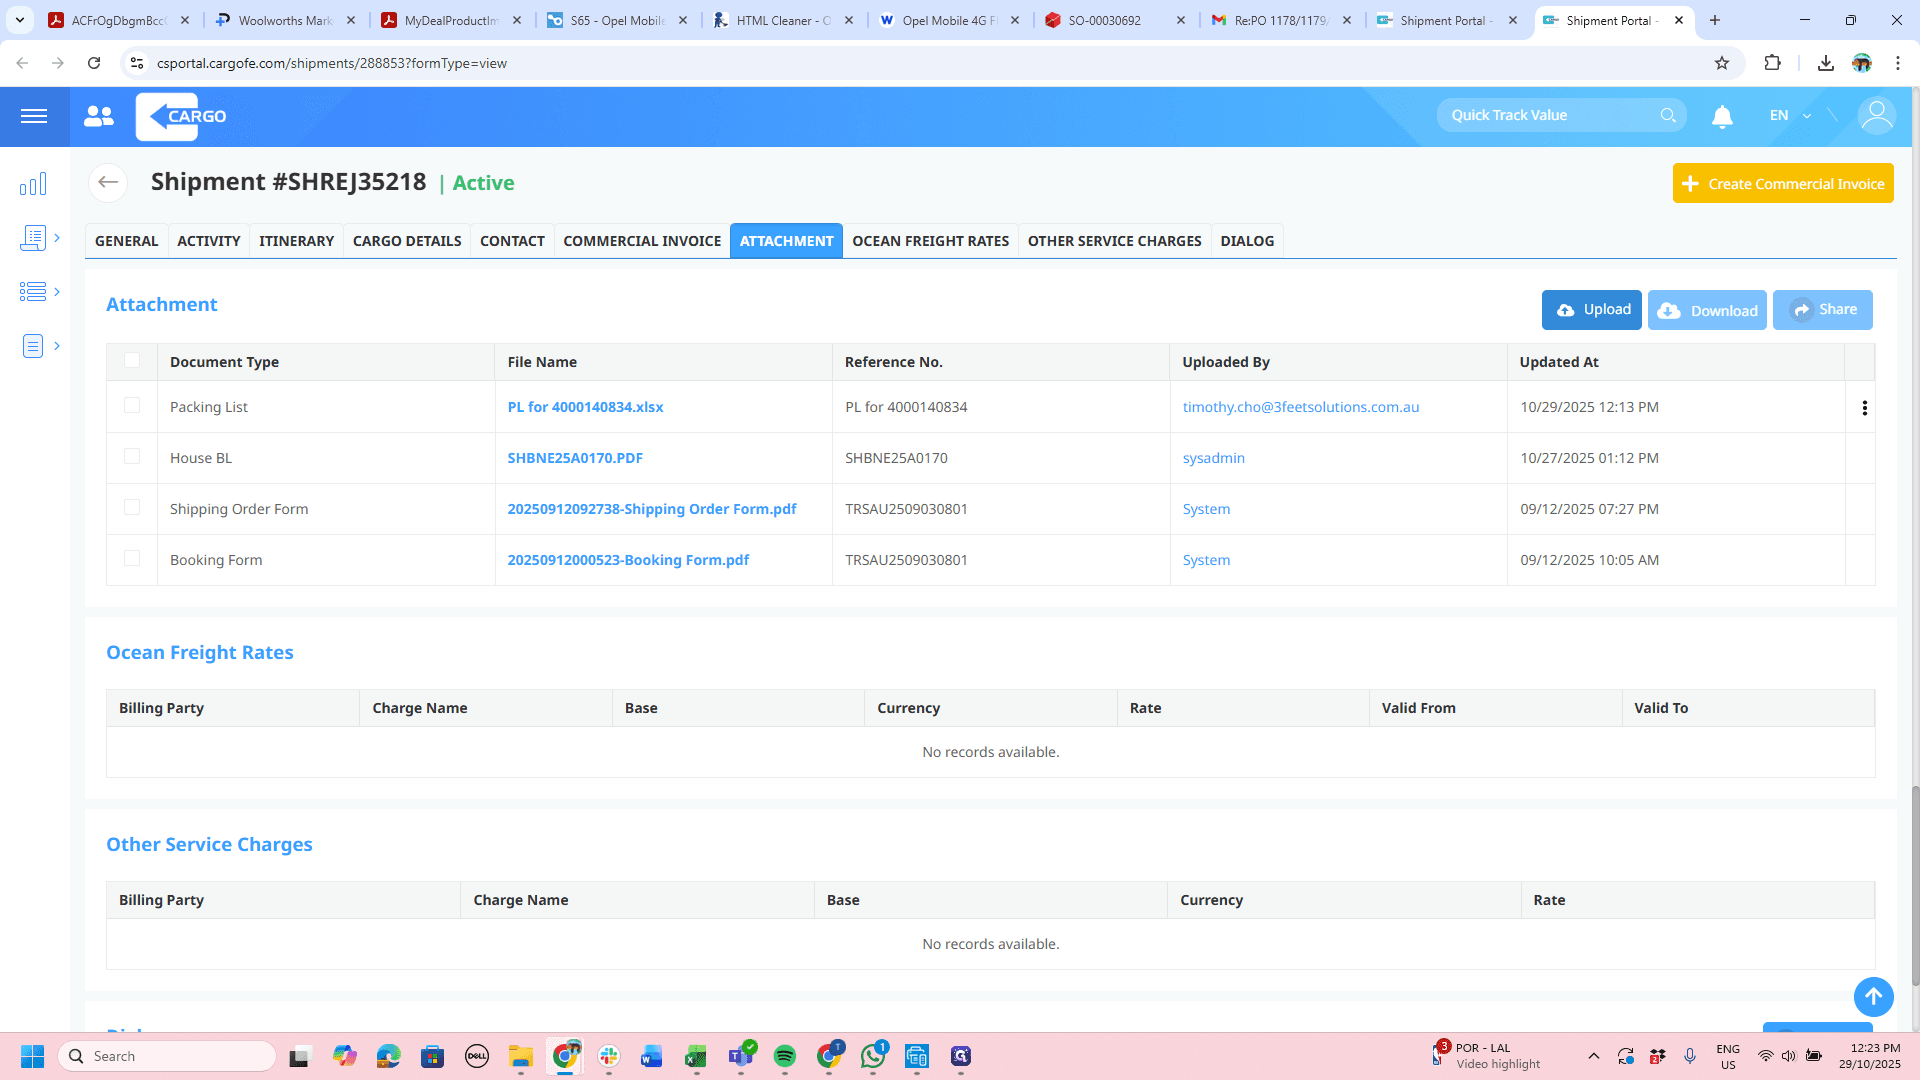Screen dimensions: 1920x1080
Task: Check the Packing List row checkbox
Action: click(x=132, y=405)
